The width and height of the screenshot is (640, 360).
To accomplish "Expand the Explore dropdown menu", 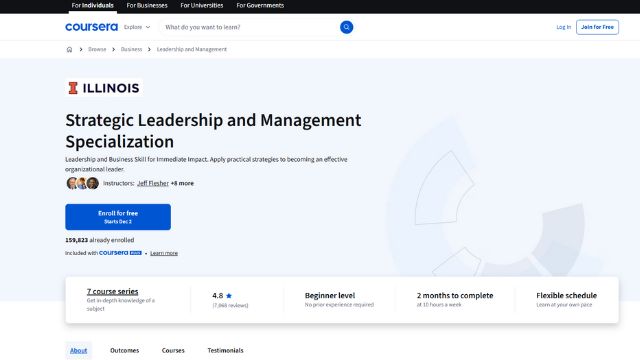I will tap(137, 27).
